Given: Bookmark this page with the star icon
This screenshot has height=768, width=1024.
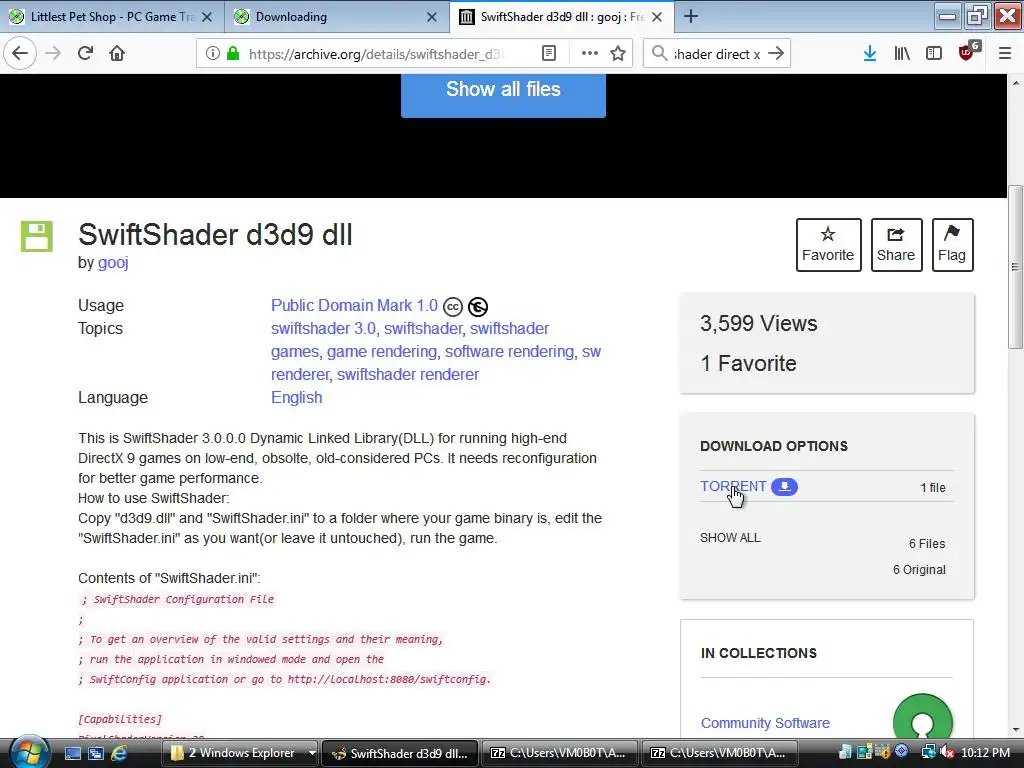Looking at the screenshot, I should pyautogui.click(x=618, y=54).
